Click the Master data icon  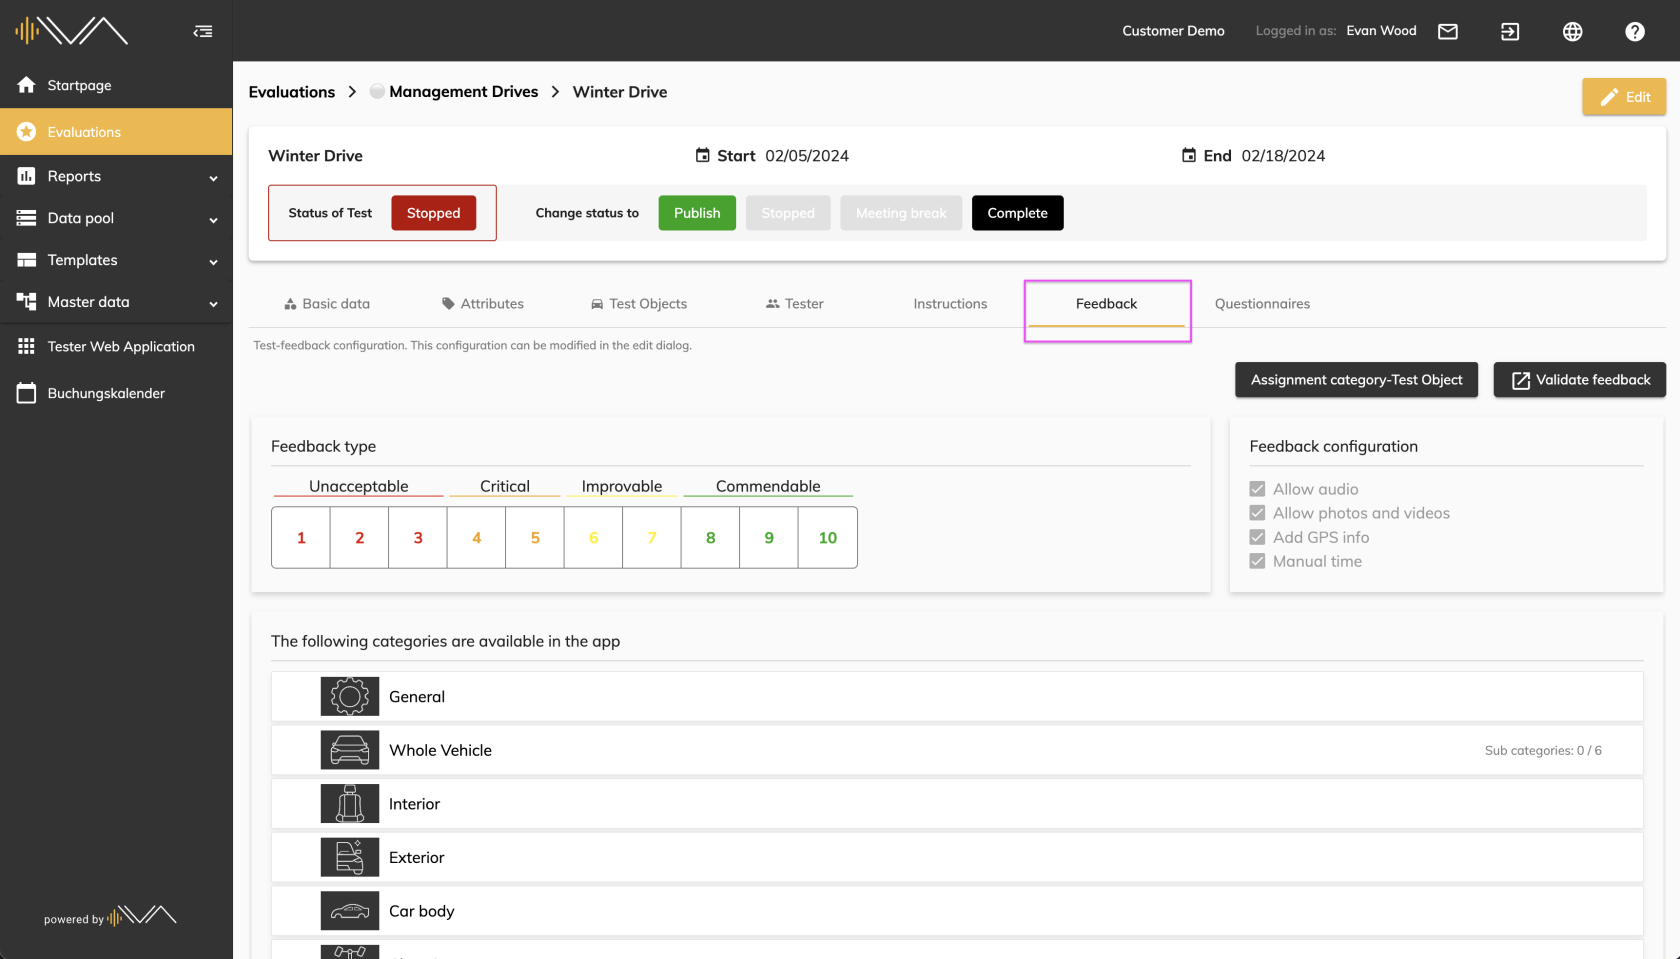27,302
